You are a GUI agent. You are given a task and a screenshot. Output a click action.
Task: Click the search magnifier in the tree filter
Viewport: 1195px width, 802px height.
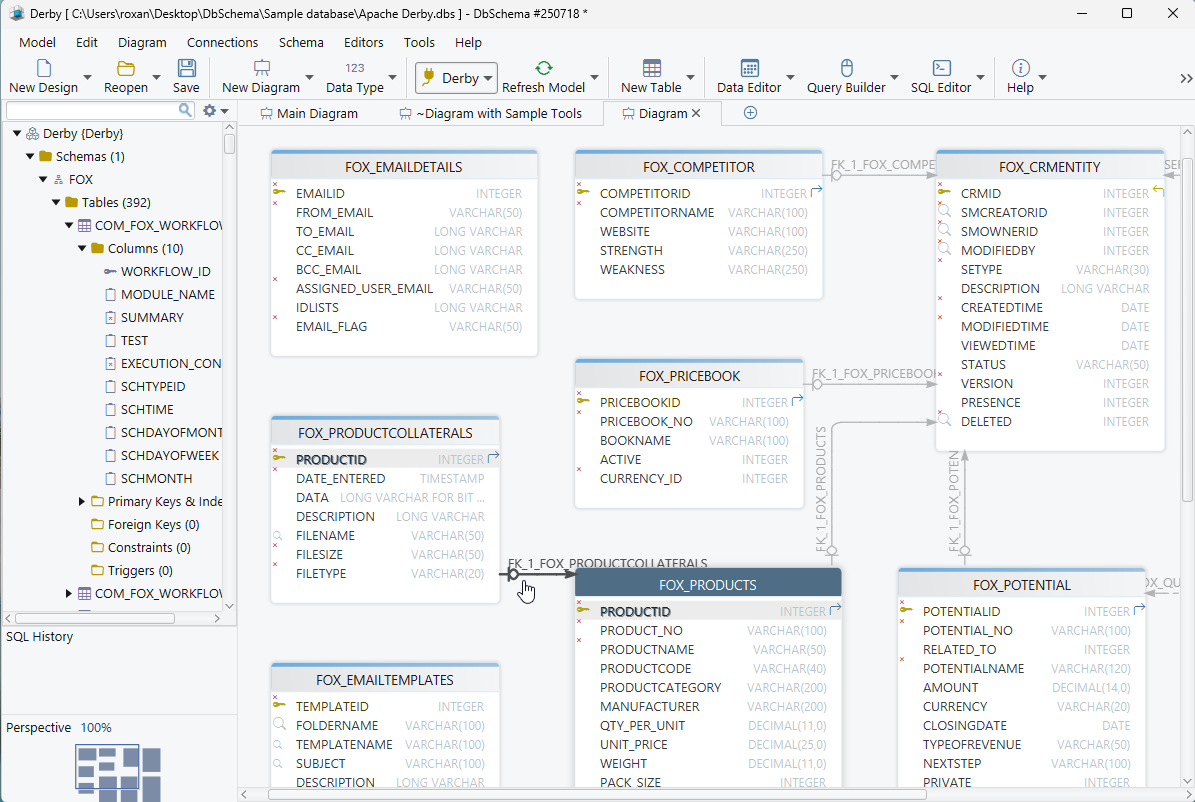184,111
